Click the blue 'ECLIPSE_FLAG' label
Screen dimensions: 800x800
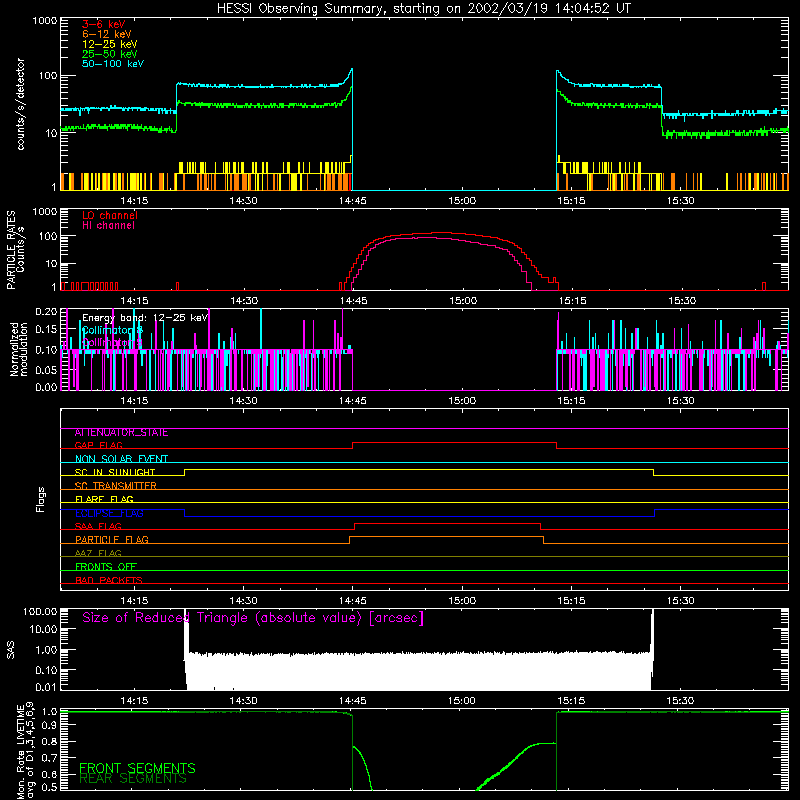click(109, 513)
